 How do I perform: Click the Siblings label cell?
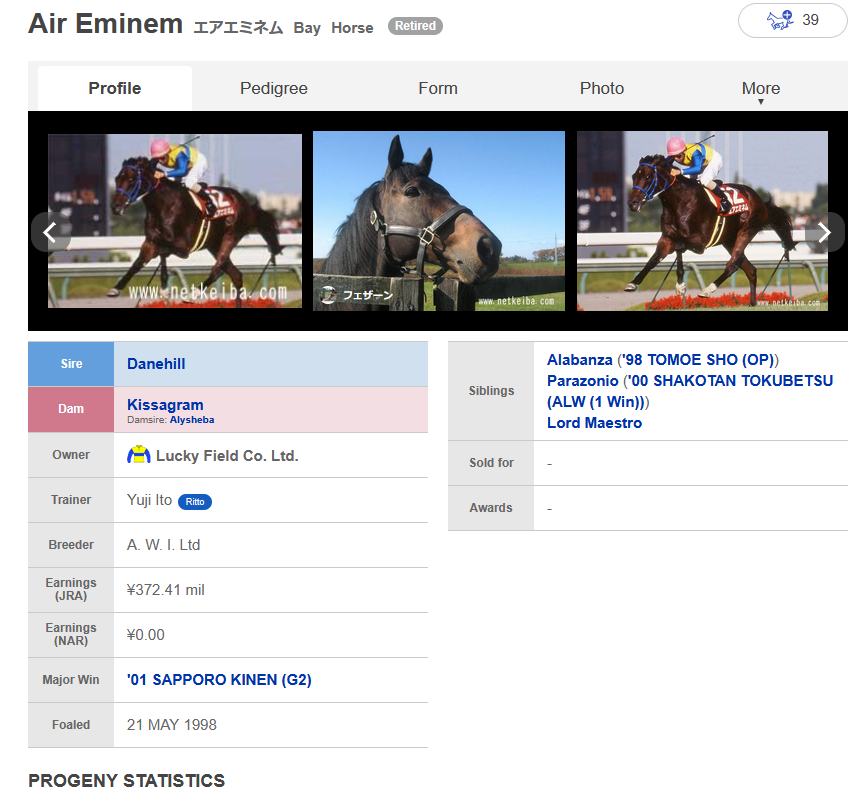(491, 391)
